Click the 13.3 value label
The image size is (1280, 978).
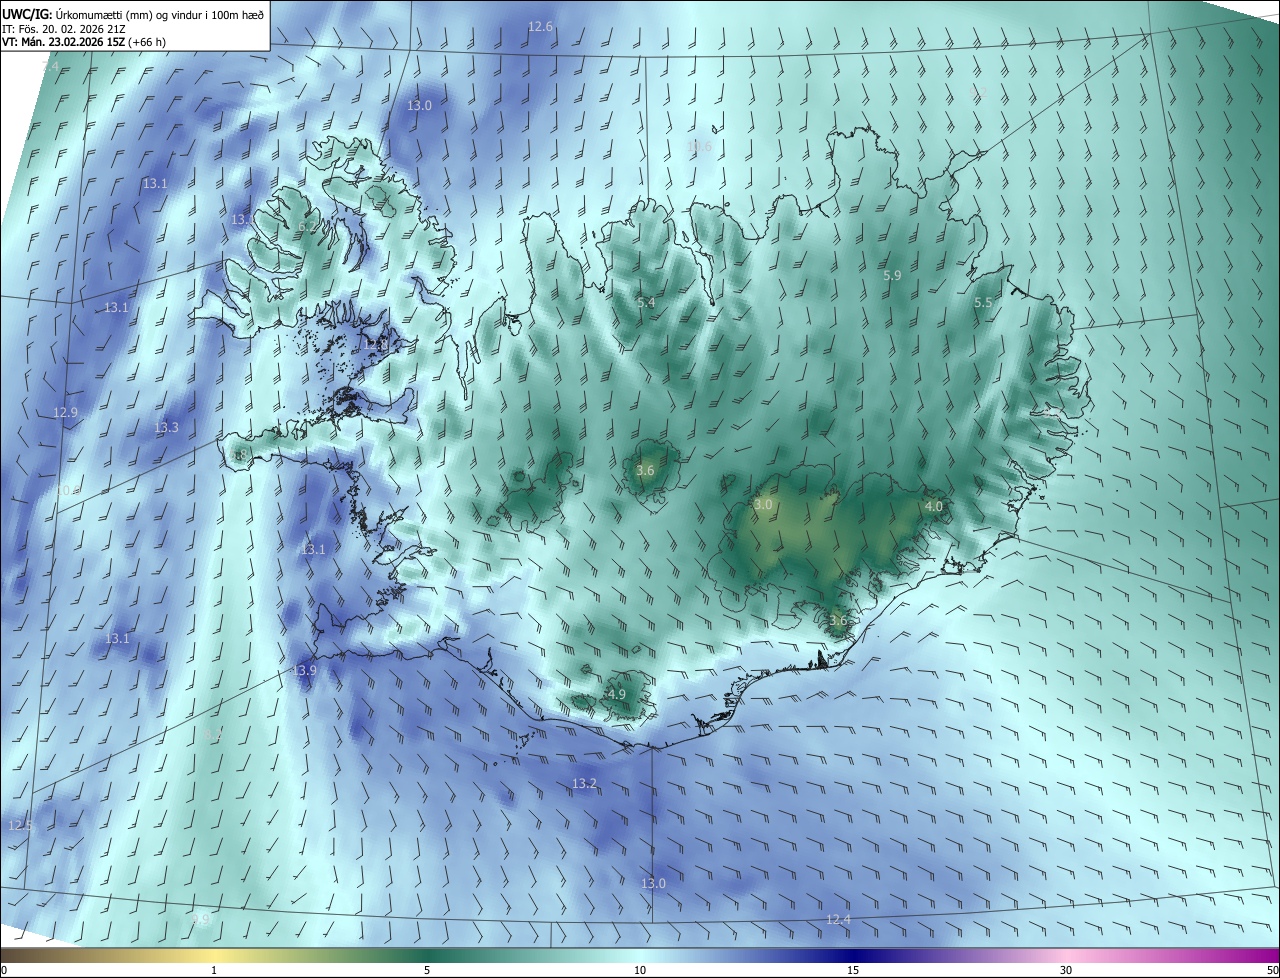coord(166,428)
